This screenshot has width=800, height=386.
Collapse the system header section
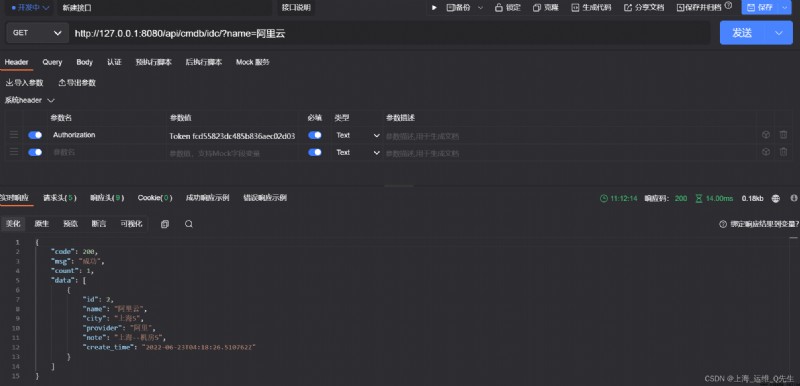tap(30, 100)
